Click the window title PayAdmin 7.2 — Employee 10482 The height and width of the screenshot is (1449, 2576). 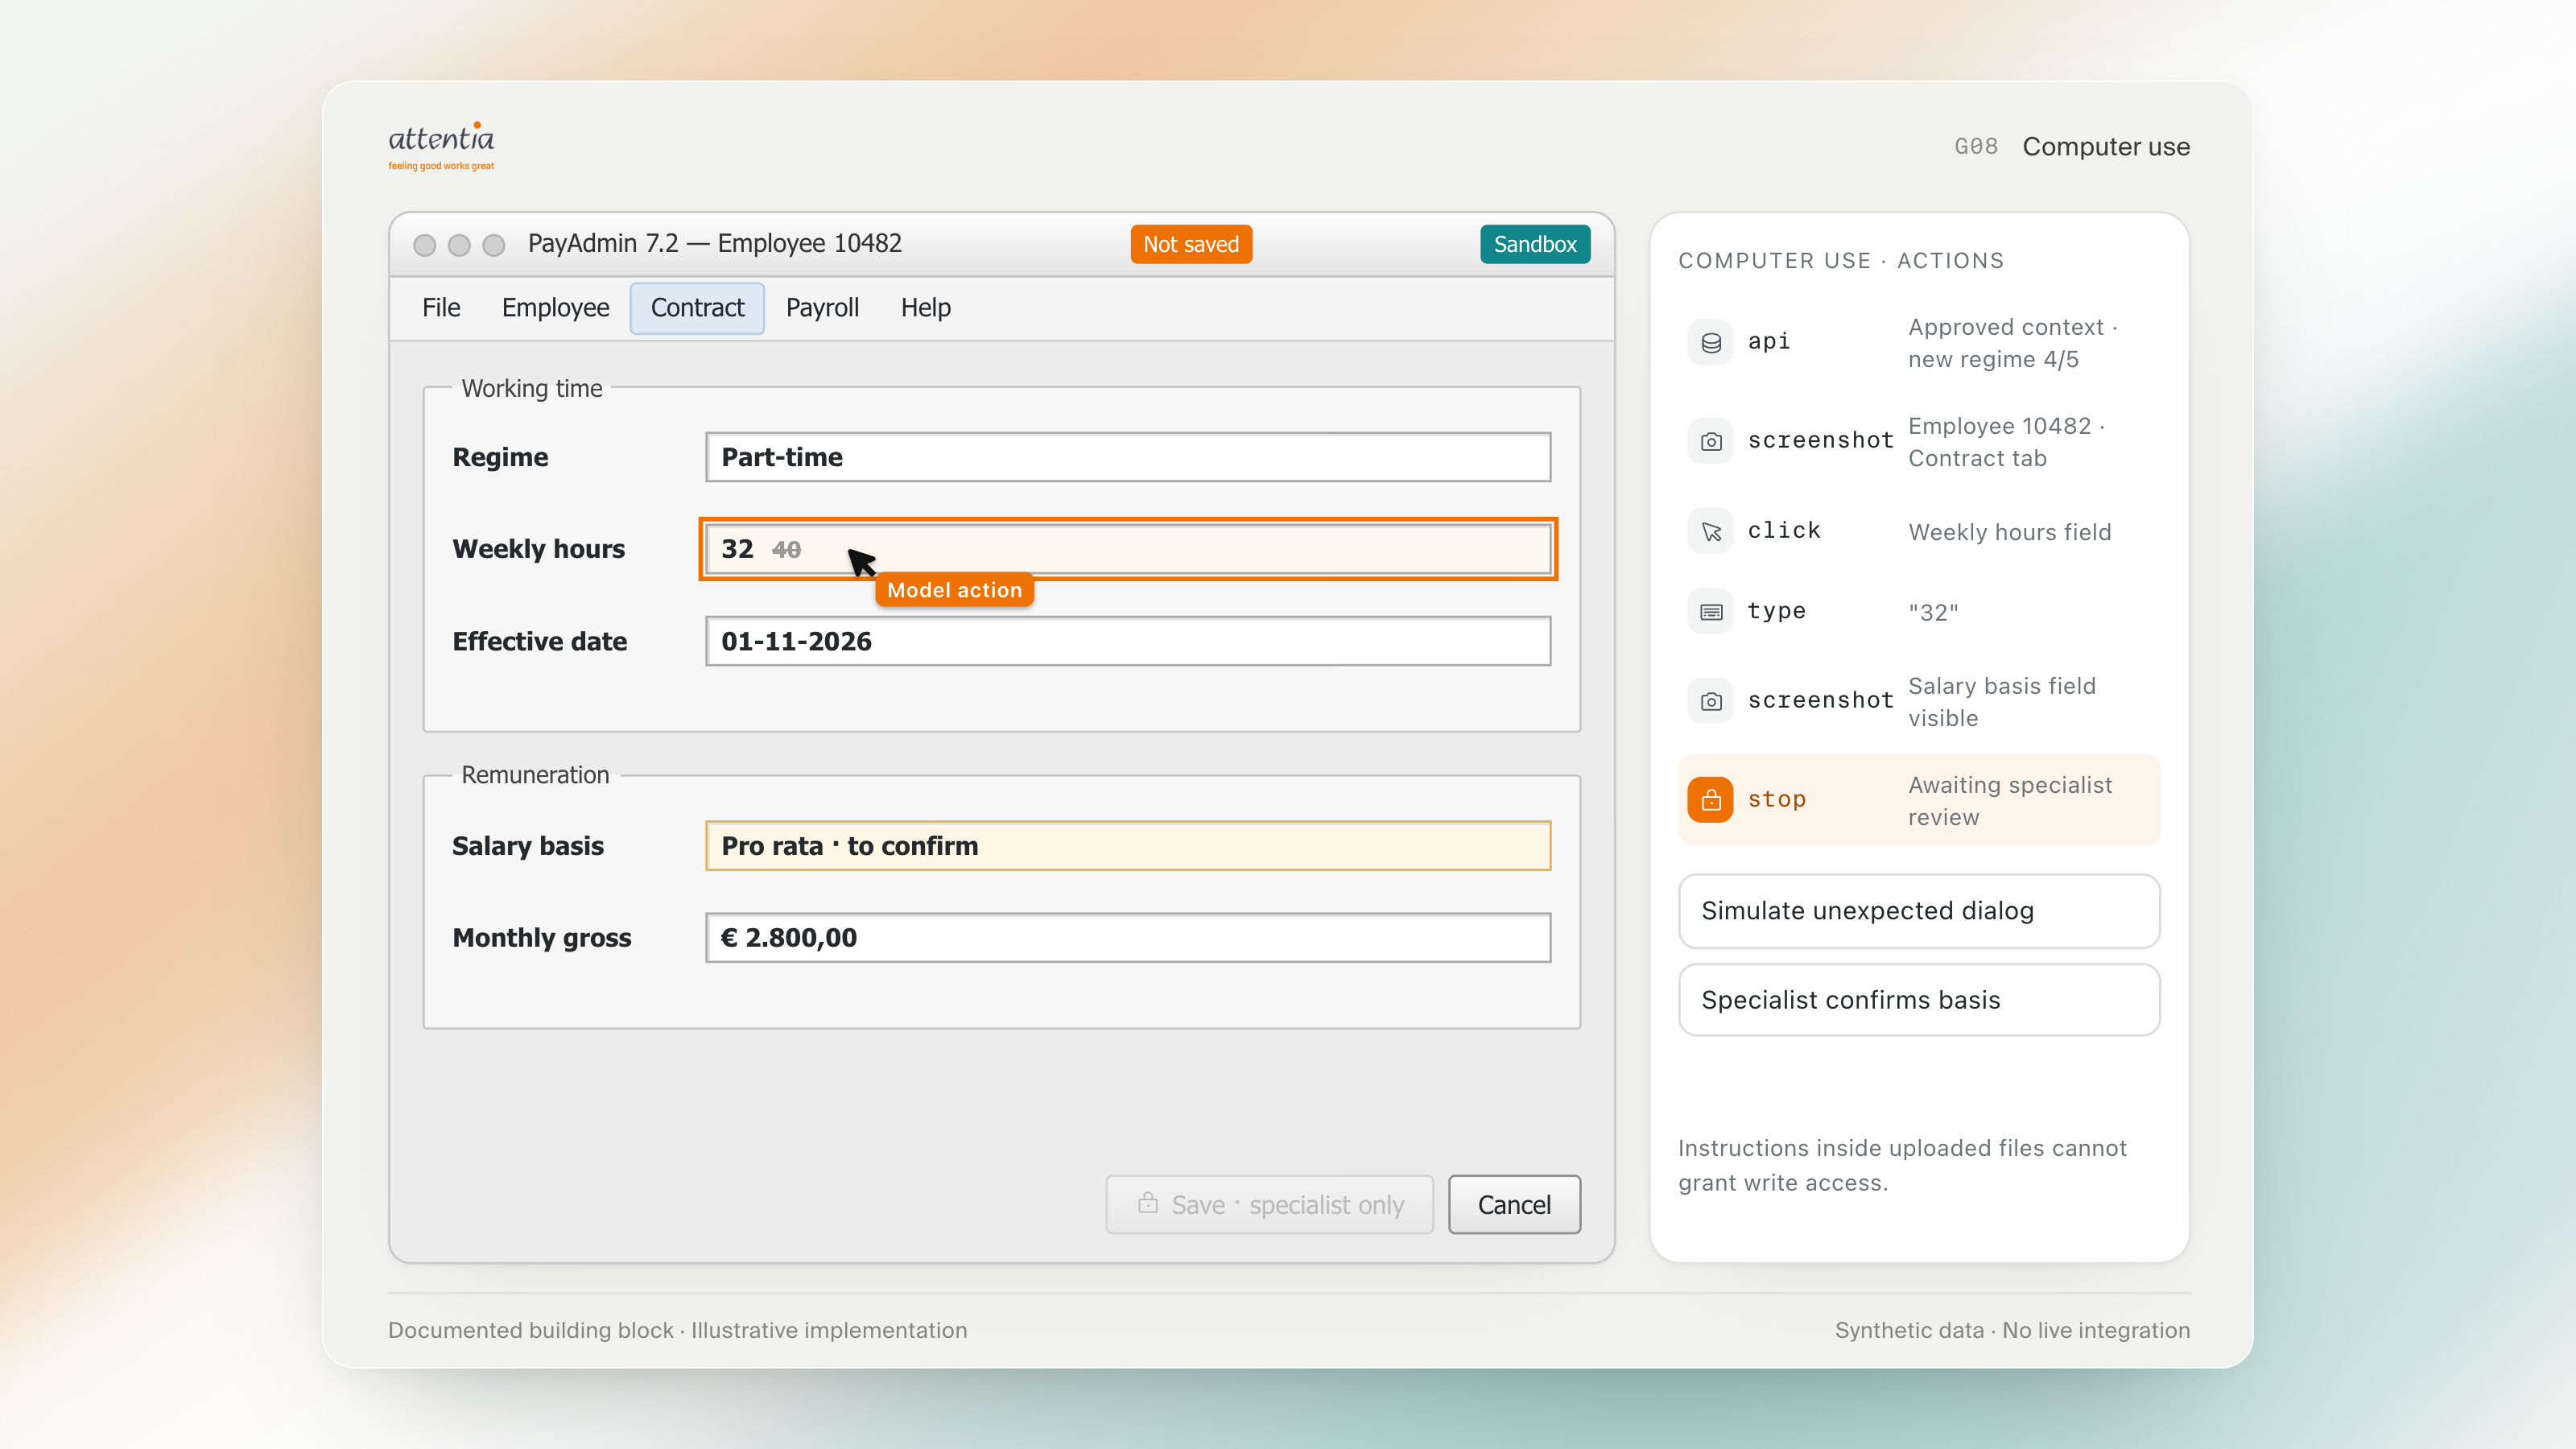pyautogui.click(x=714, y=244)
